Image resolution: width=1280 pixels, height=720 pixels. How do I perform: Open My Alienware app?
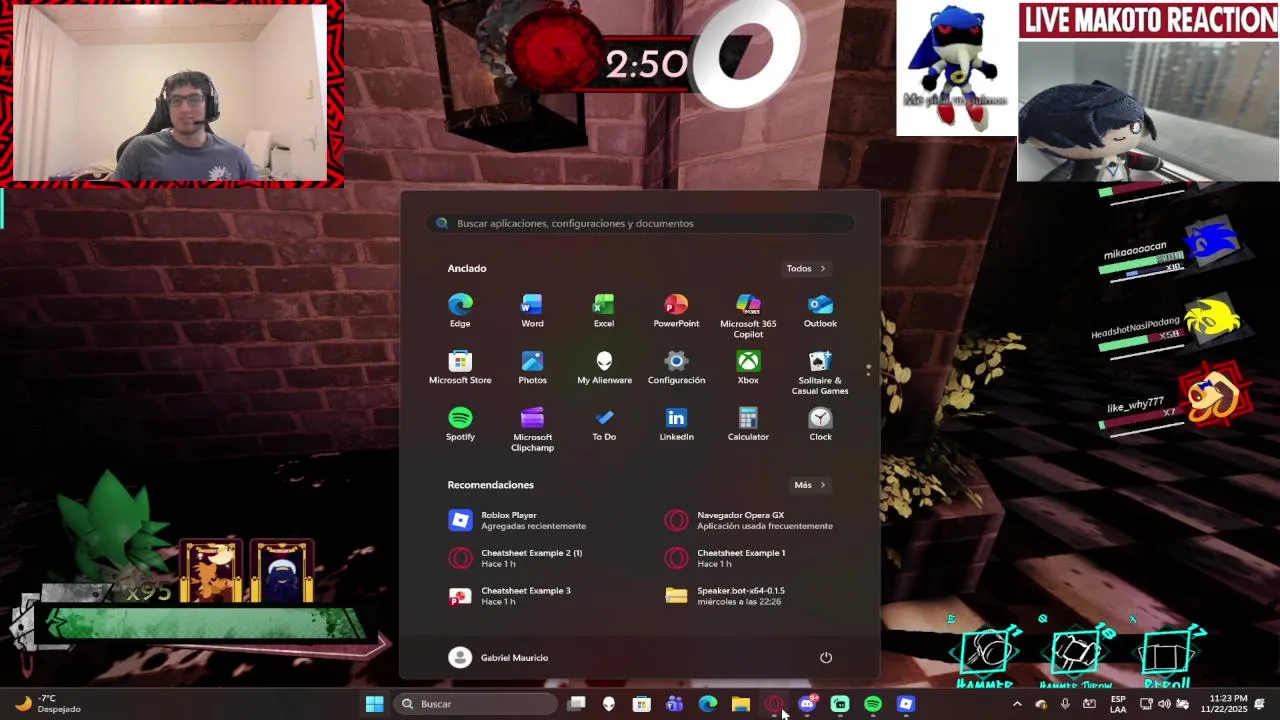(x=604, y=367)
